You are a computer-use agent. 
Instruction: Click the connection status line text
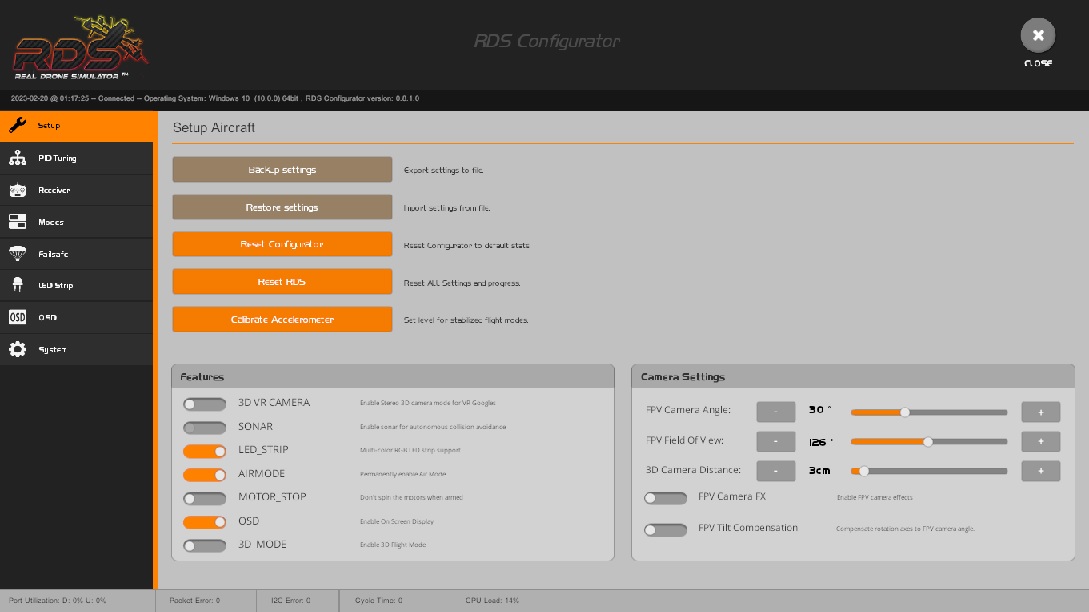[215, 99]
